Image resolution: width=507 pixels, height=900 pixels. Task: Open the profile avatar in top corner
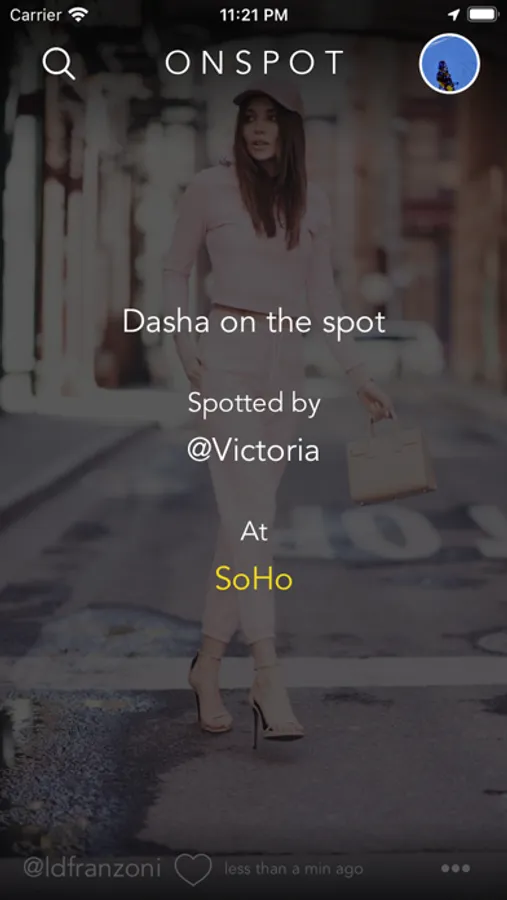[450, 64]
